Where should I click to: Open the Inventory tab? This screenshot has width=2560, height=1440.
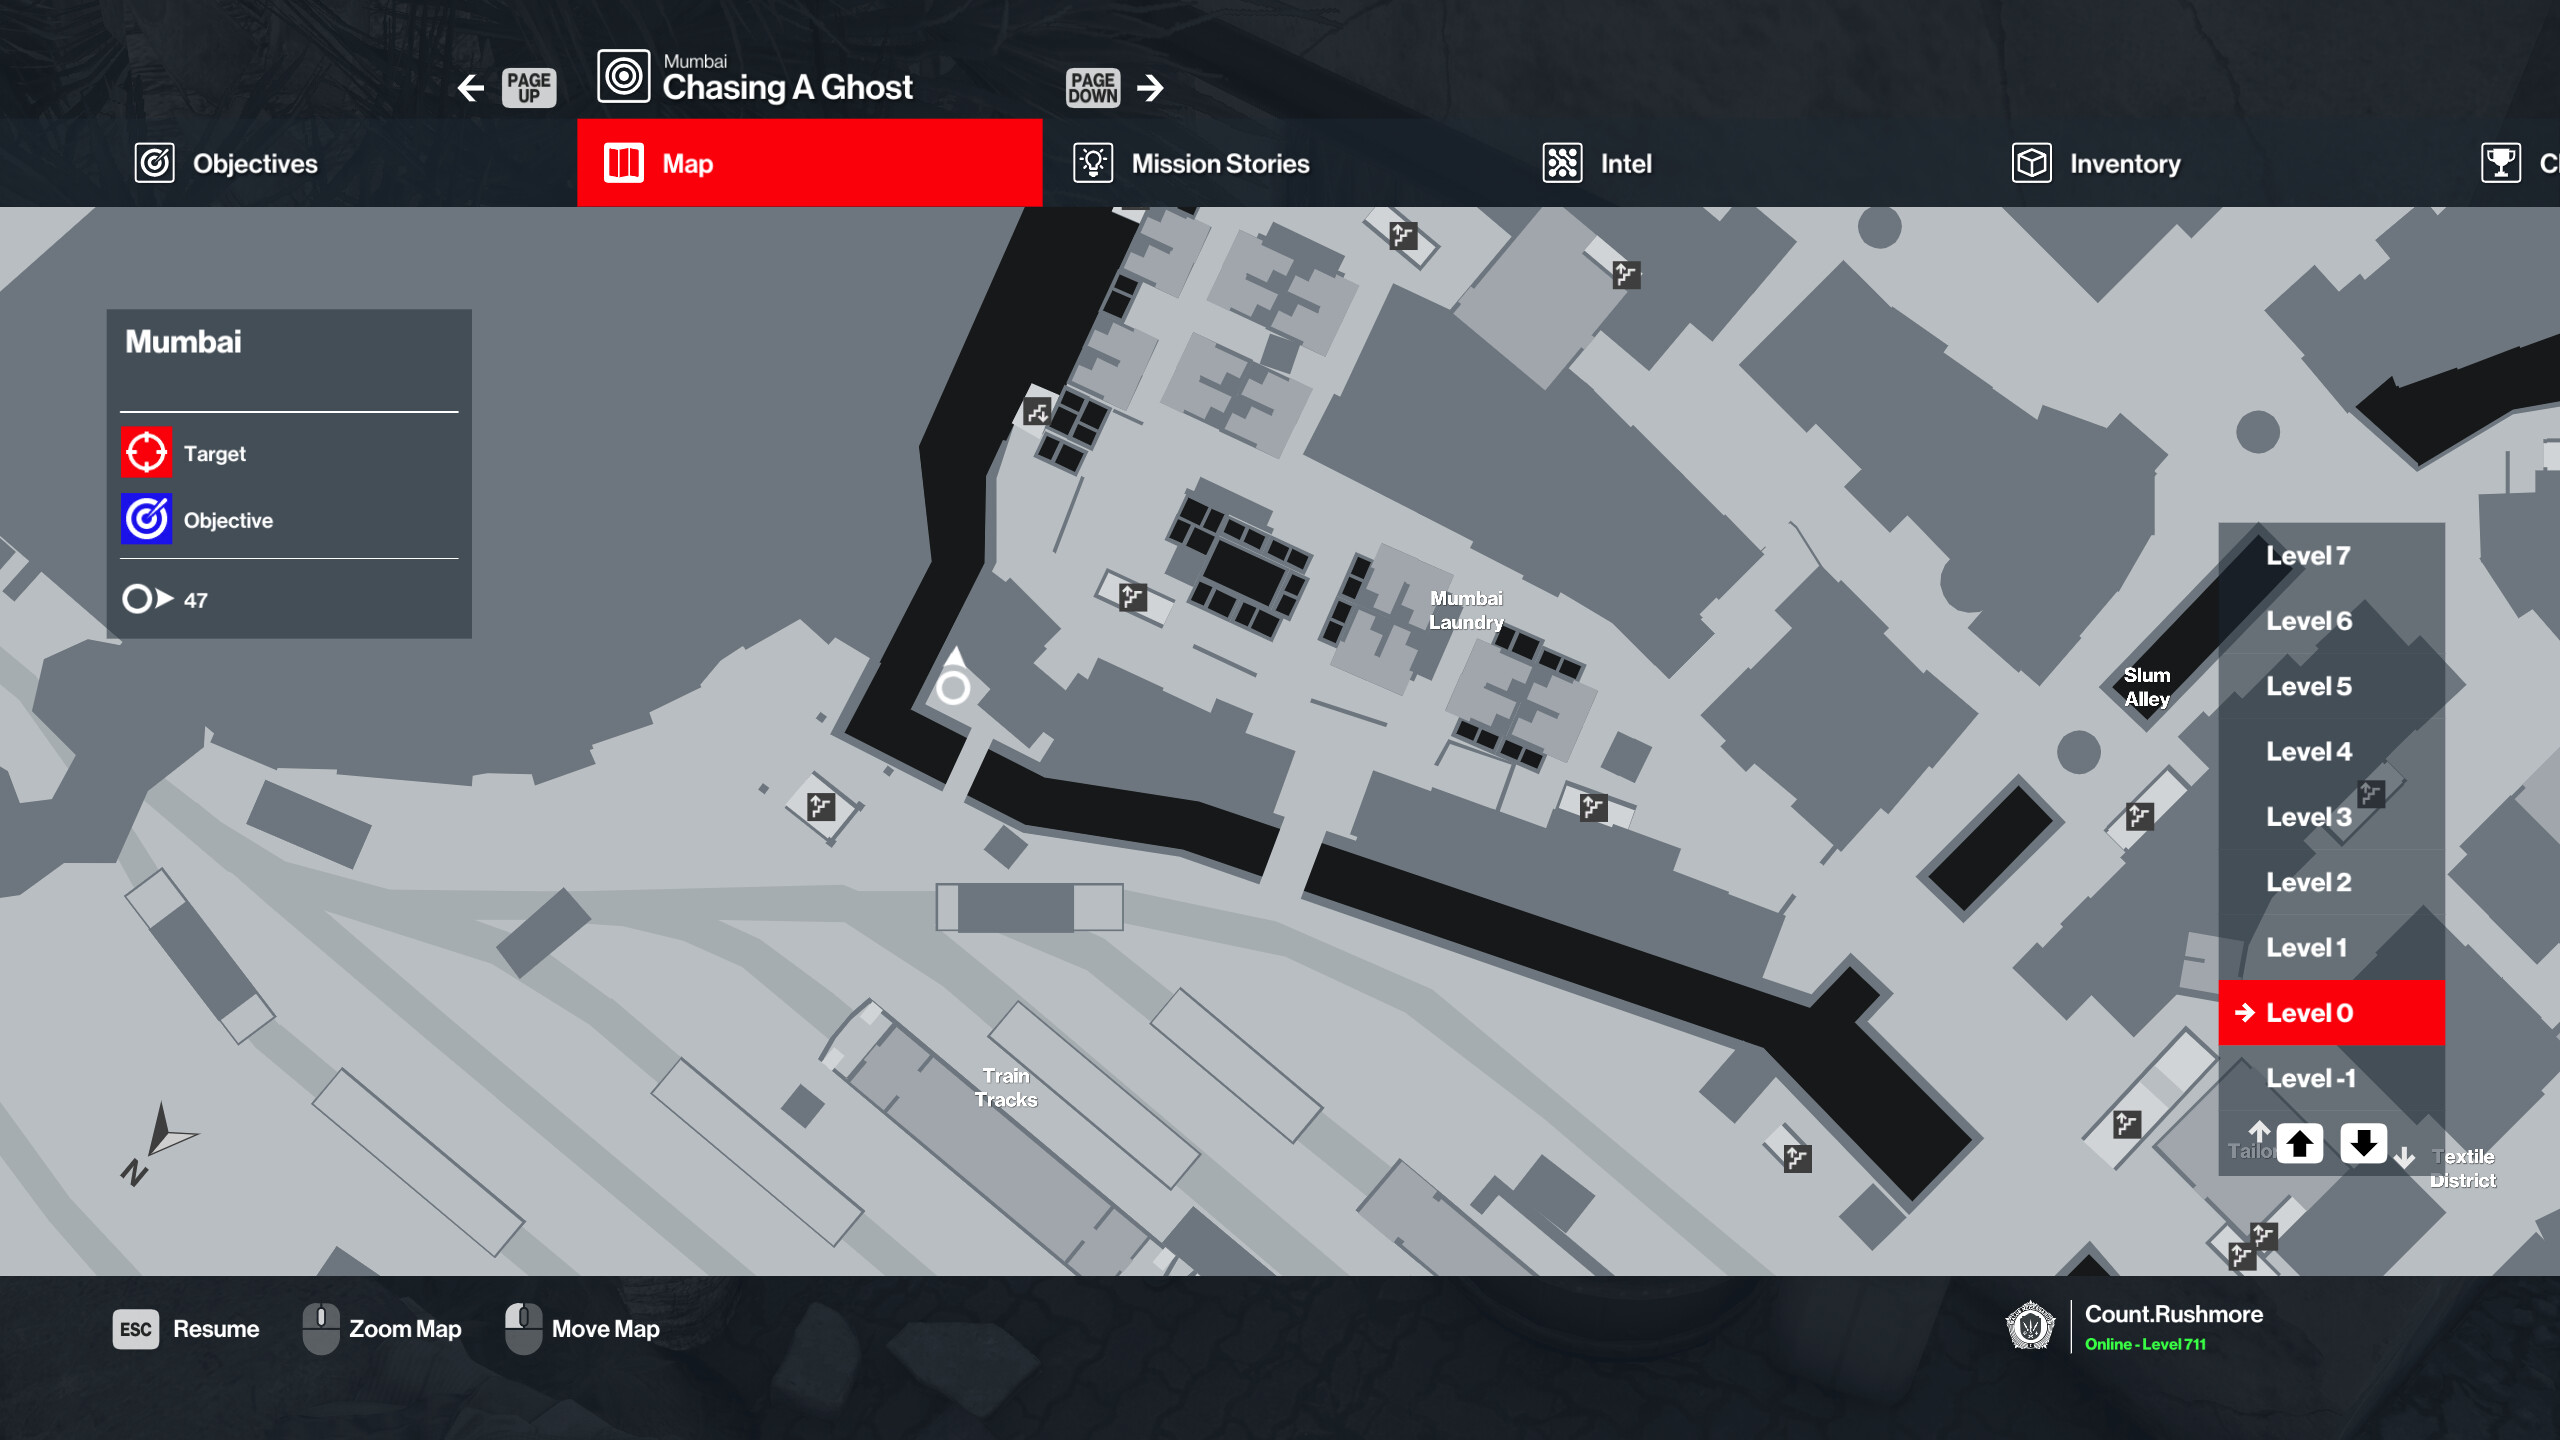(x=2124, y=164)
